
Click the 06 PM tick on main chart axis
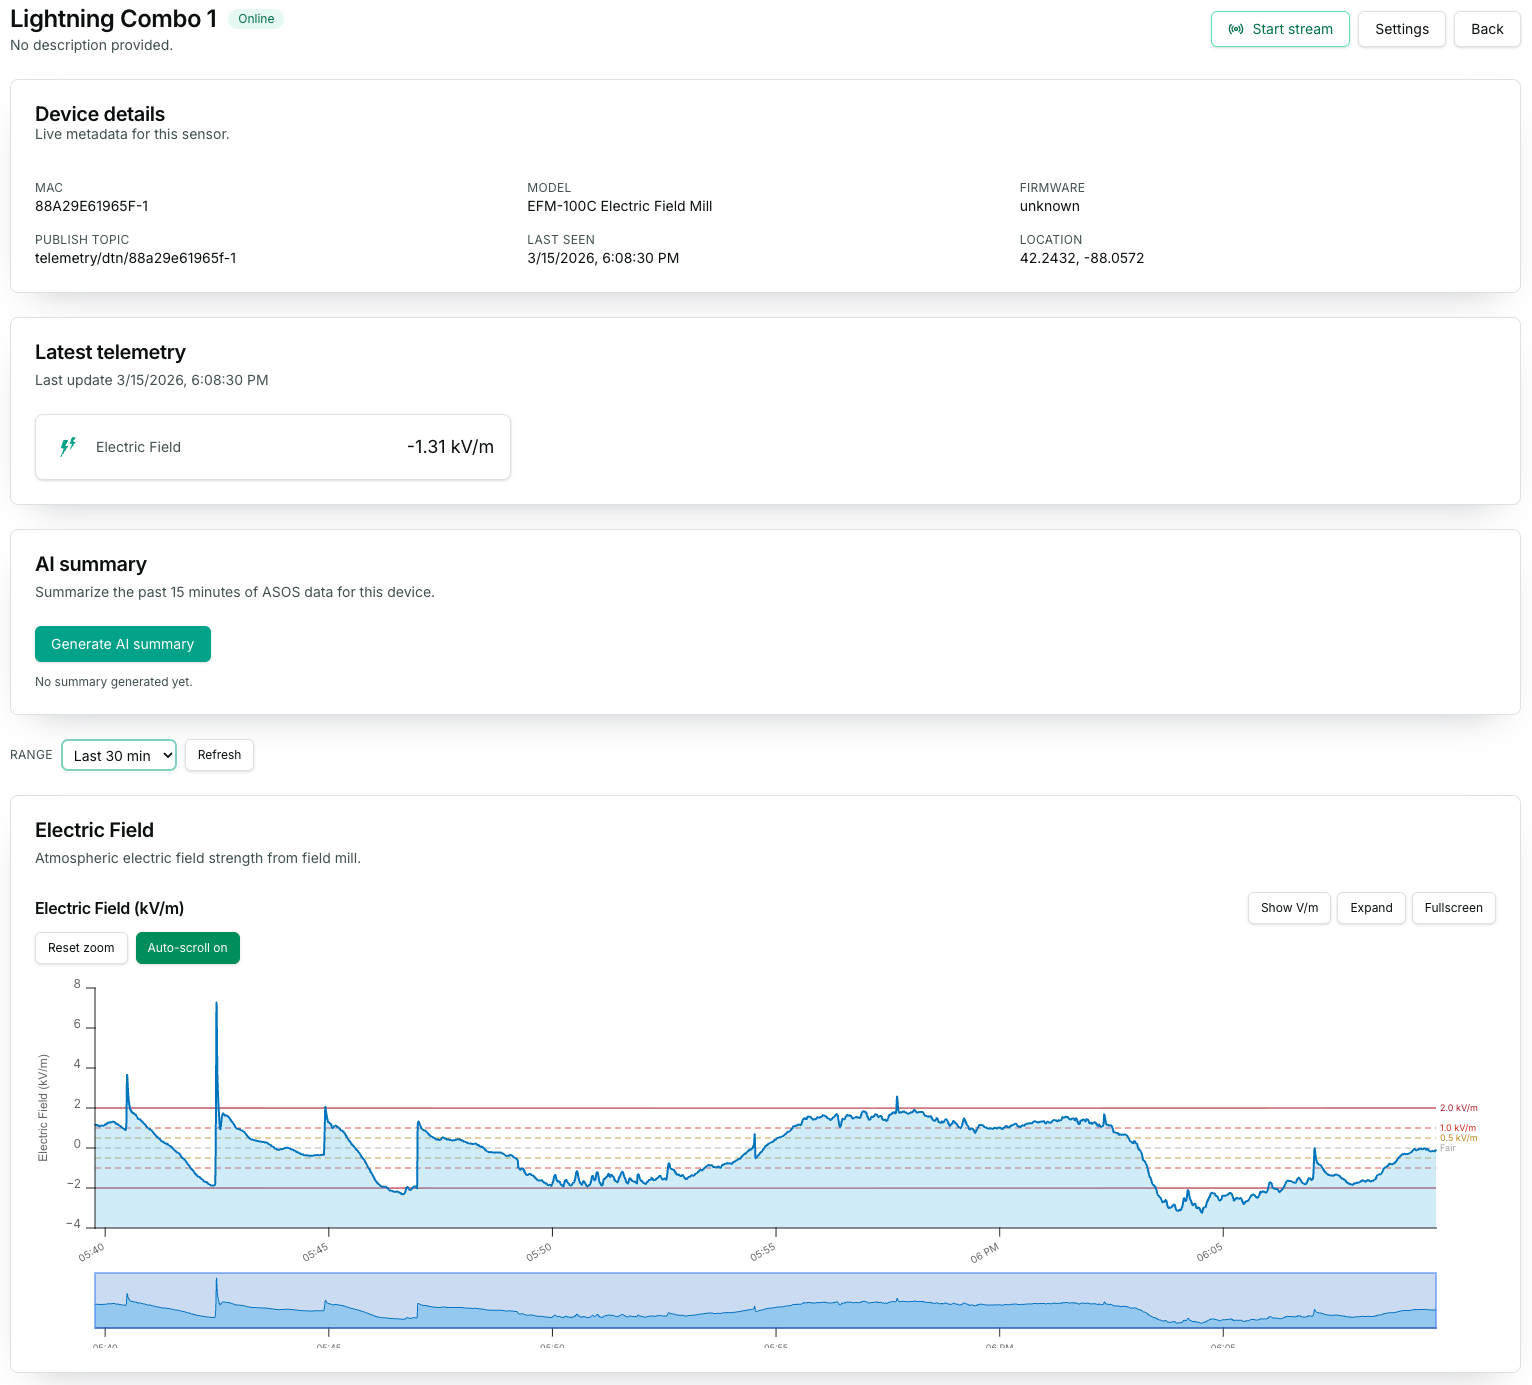pos(985,1253)
